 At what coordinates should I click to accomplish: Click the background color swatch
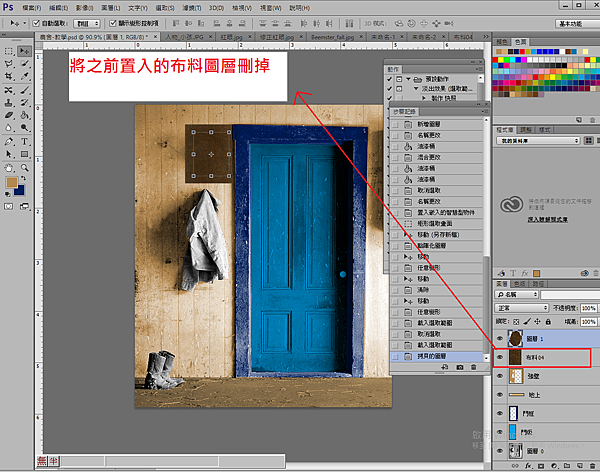[x=20, y=190]
